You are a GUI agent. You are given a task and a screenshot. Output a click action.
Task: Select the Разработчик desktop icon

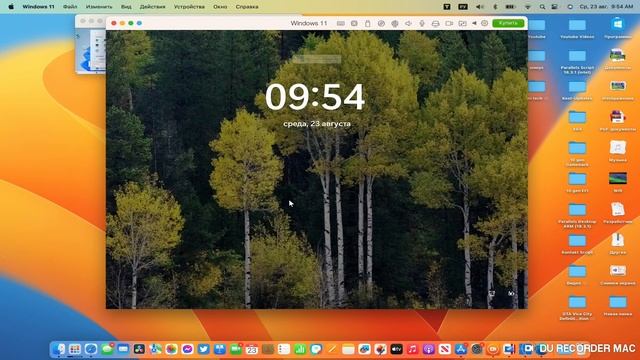(618, 213)
